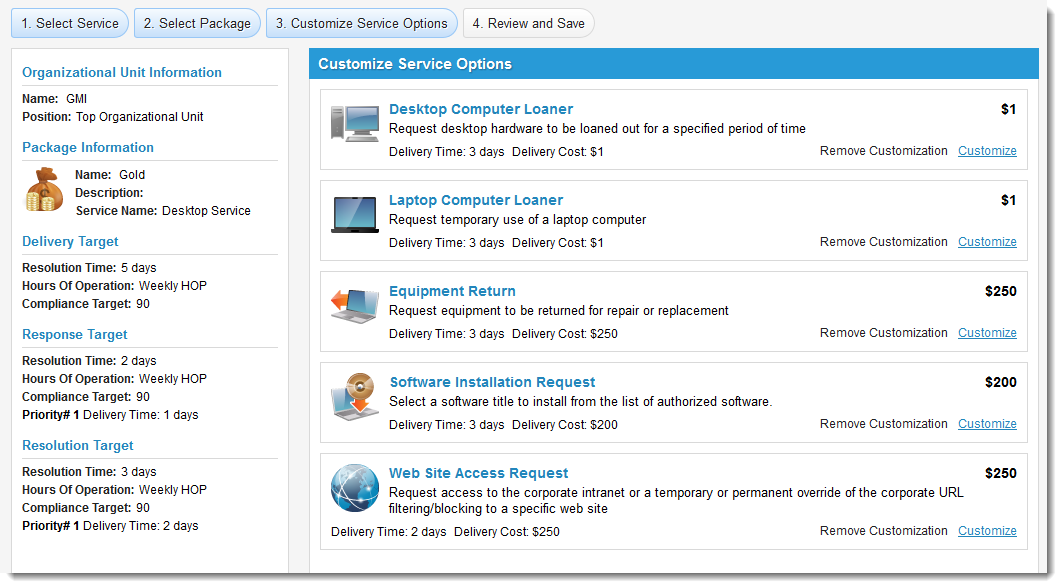Open the Software Installation Request title link

coord(492,382)
